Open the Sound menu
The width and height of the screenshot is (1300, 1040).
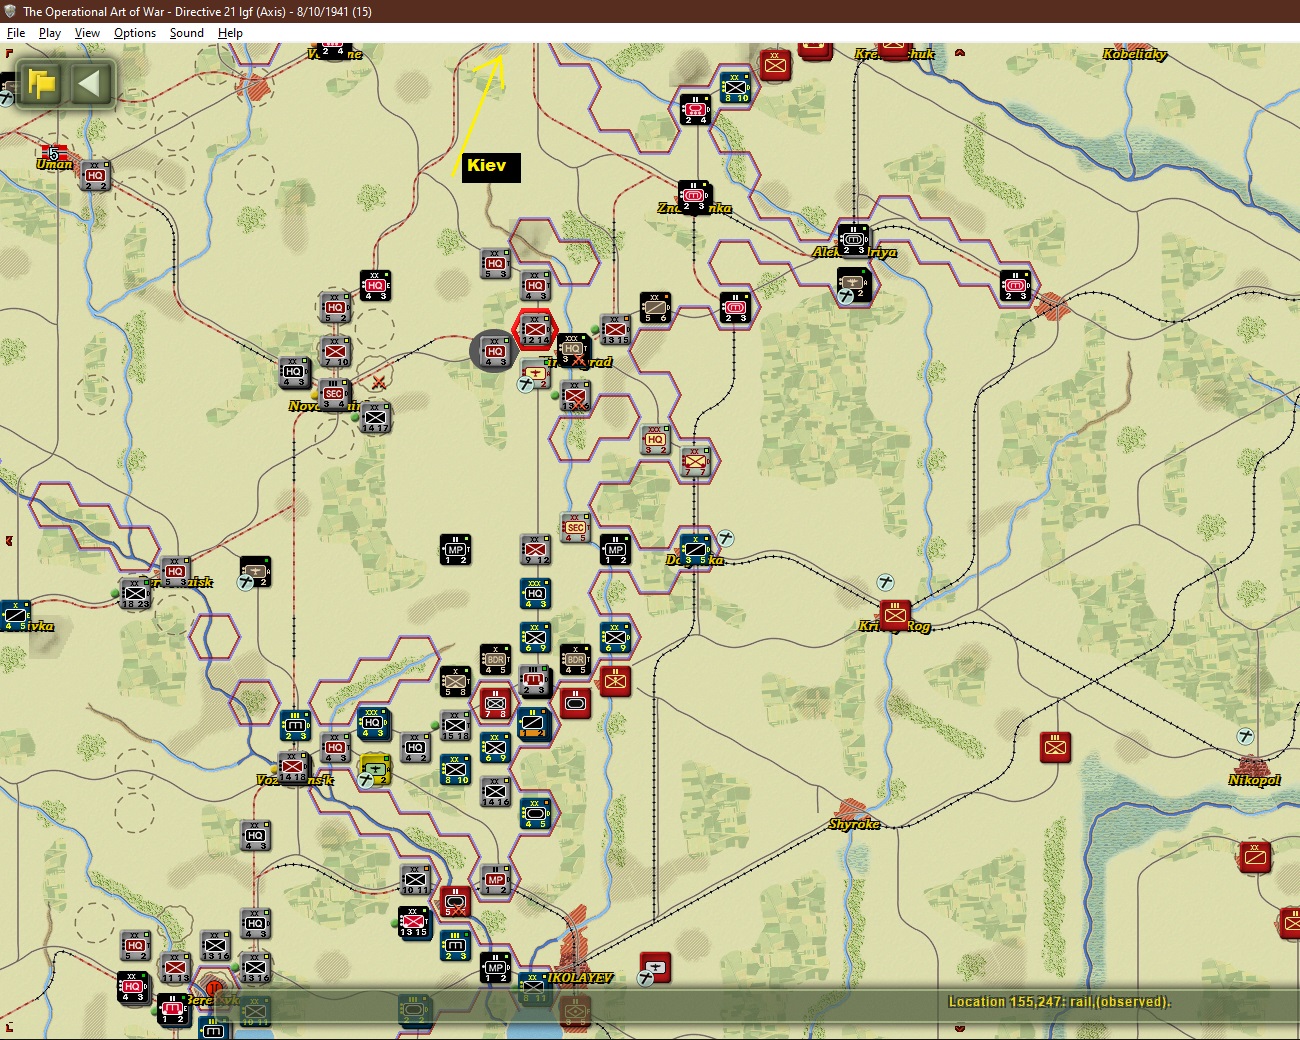[x=186, y=33]
